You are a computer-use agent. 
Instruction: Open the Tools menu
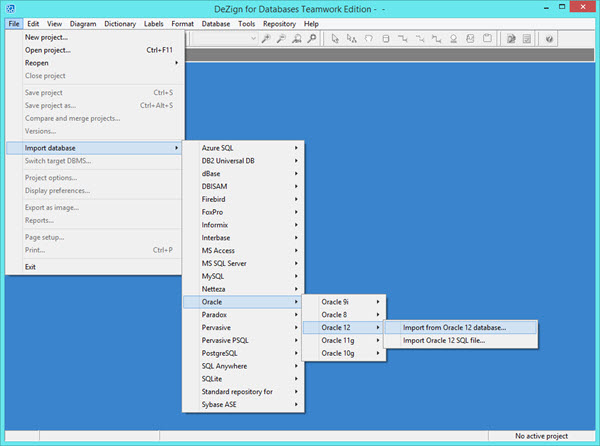point(246,24)
